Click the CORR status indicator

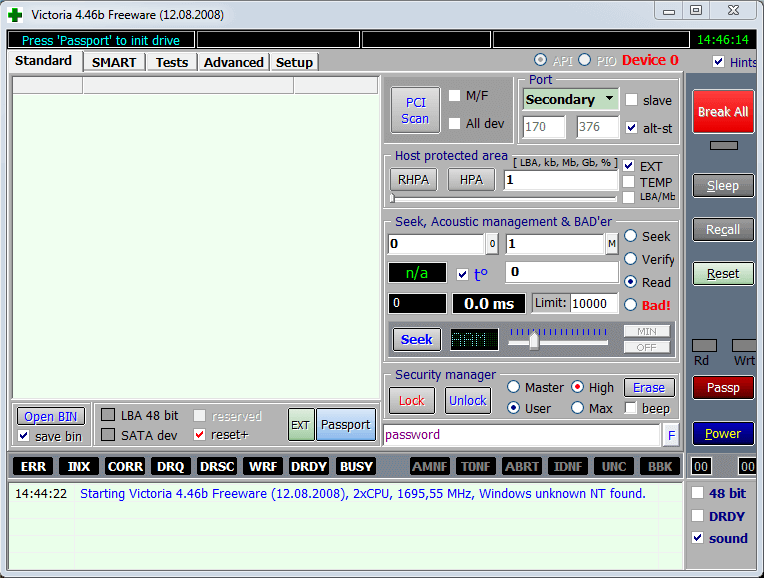pos(125,466)
